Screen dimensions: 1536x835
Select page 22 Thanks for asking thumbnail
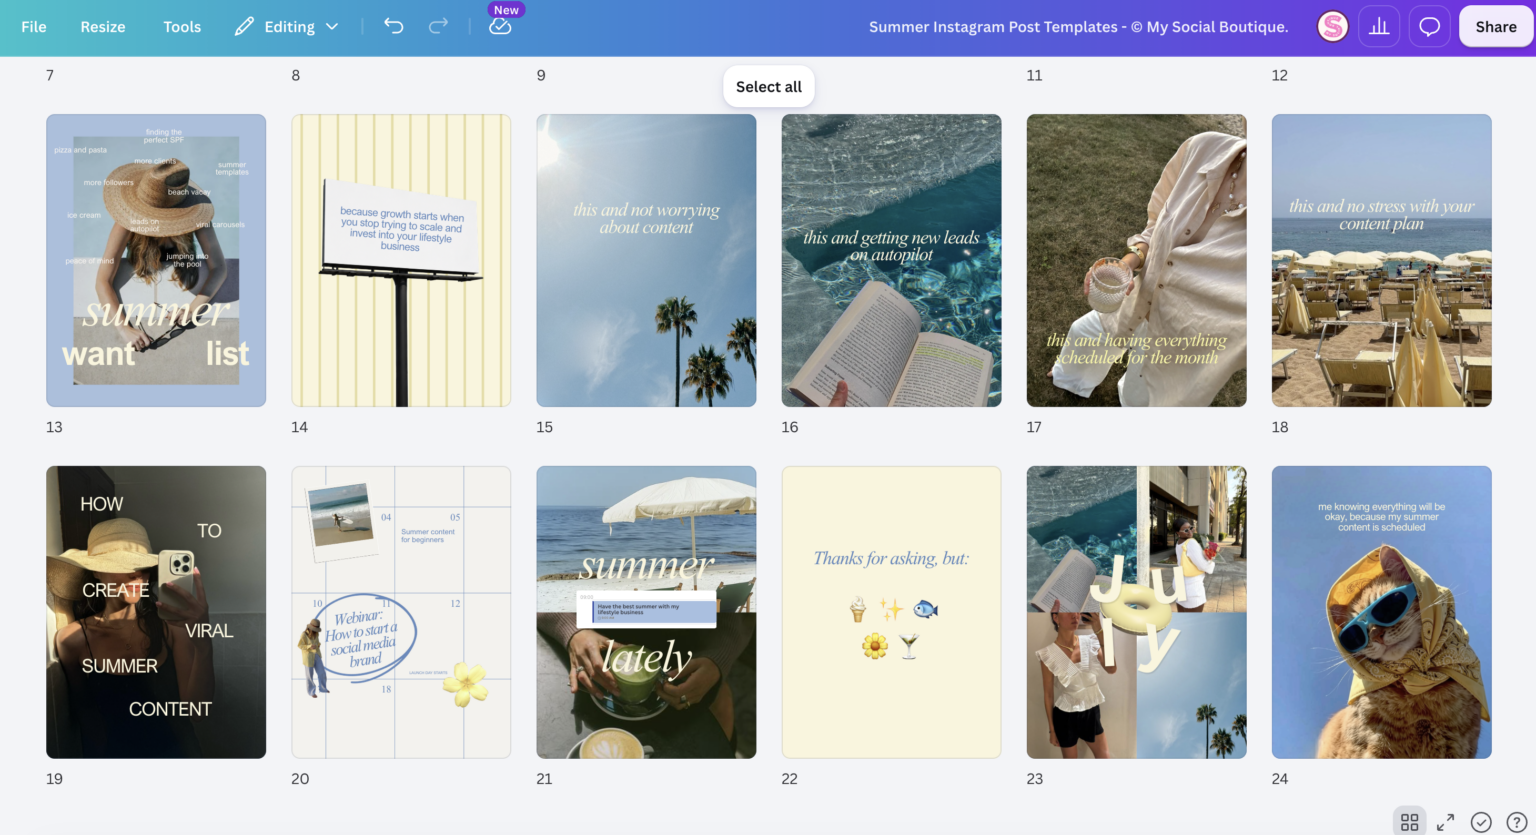coord(891,612)
